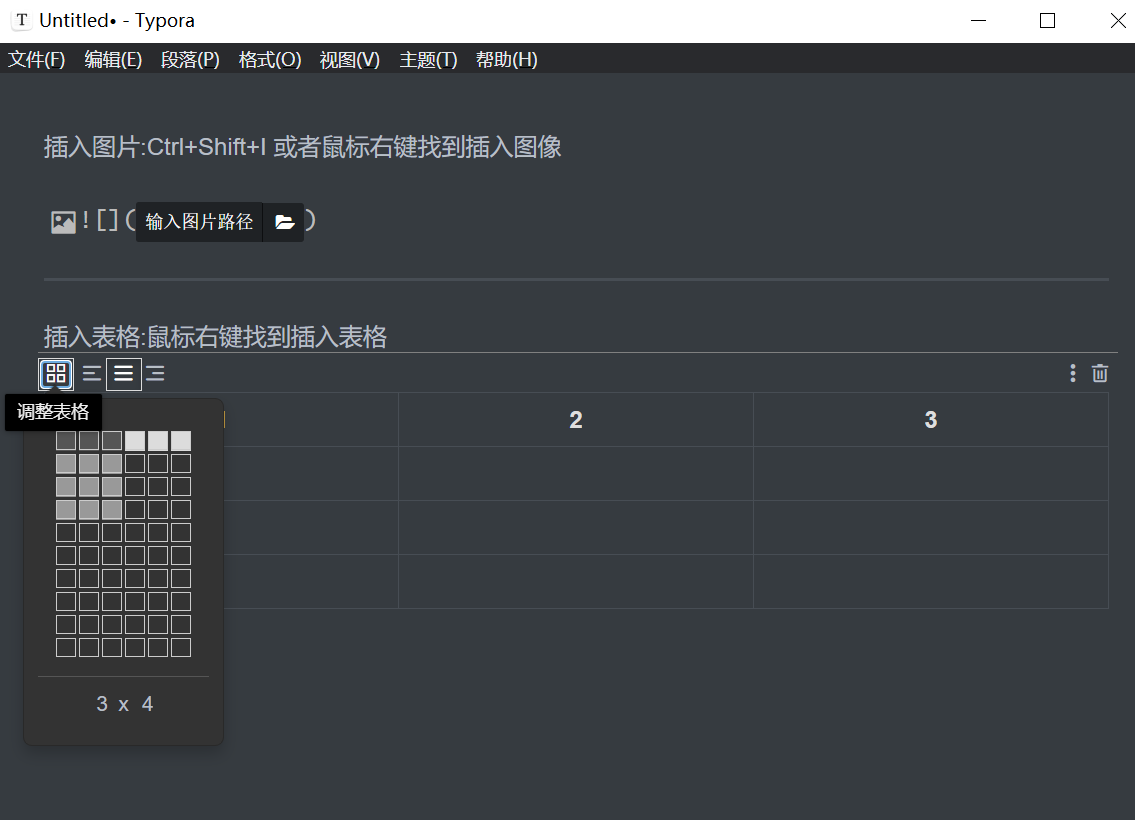Minimize the Typora window
1135x820 pixels.
[979, 20]
